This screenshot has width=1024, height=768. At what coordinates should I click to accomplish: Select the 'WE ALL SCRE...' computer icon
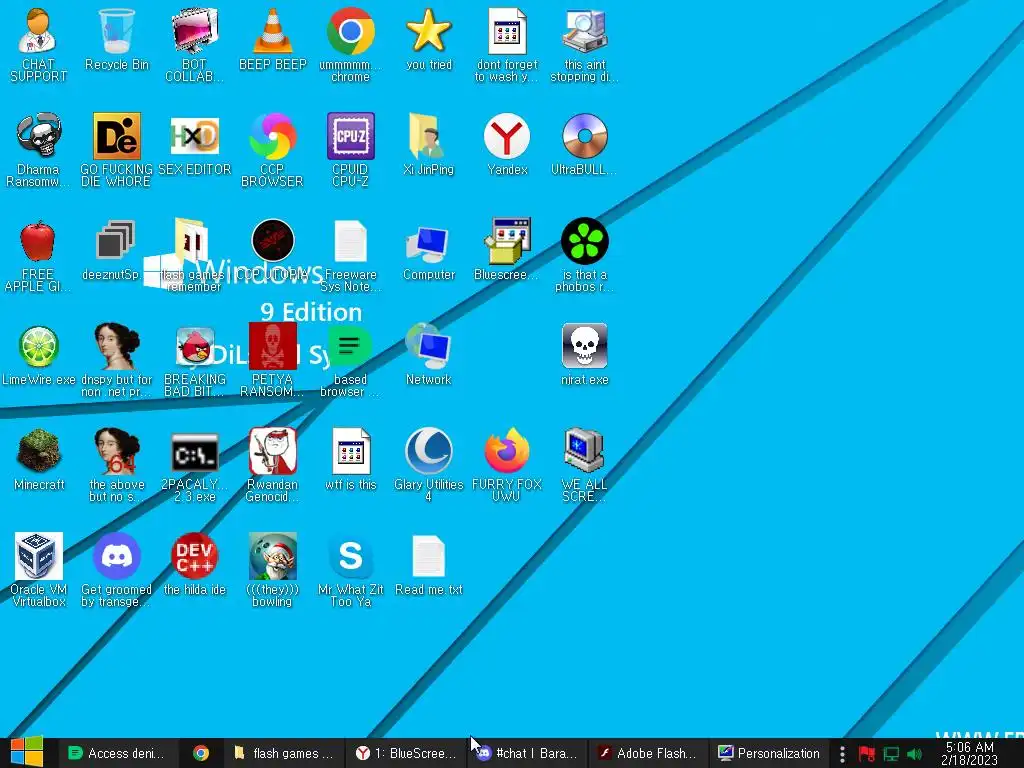[x=584, y=465]
